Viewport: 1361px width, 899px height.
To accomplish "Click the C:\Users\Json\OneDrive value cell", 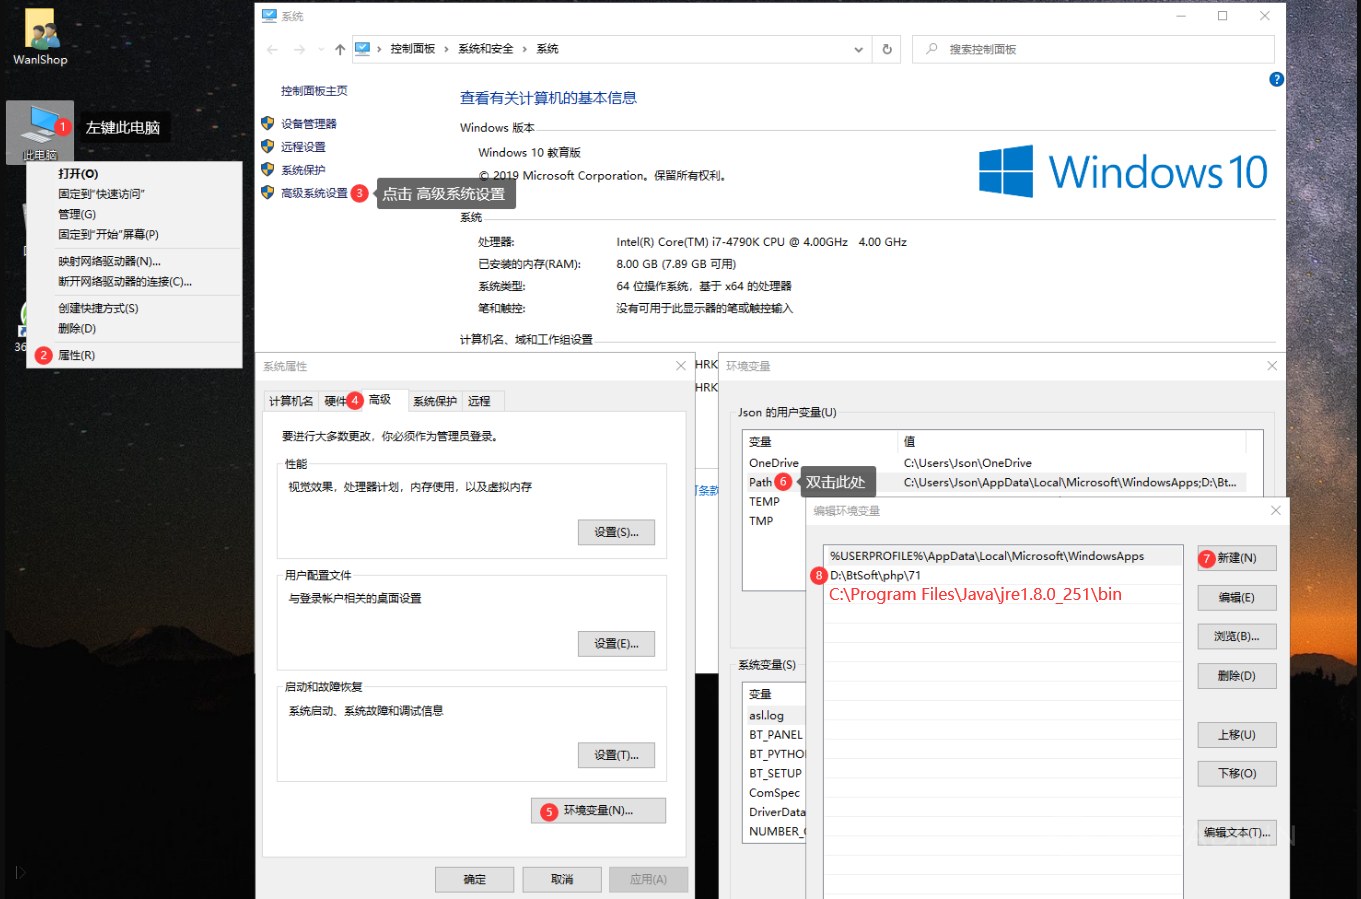I will 968,463.
